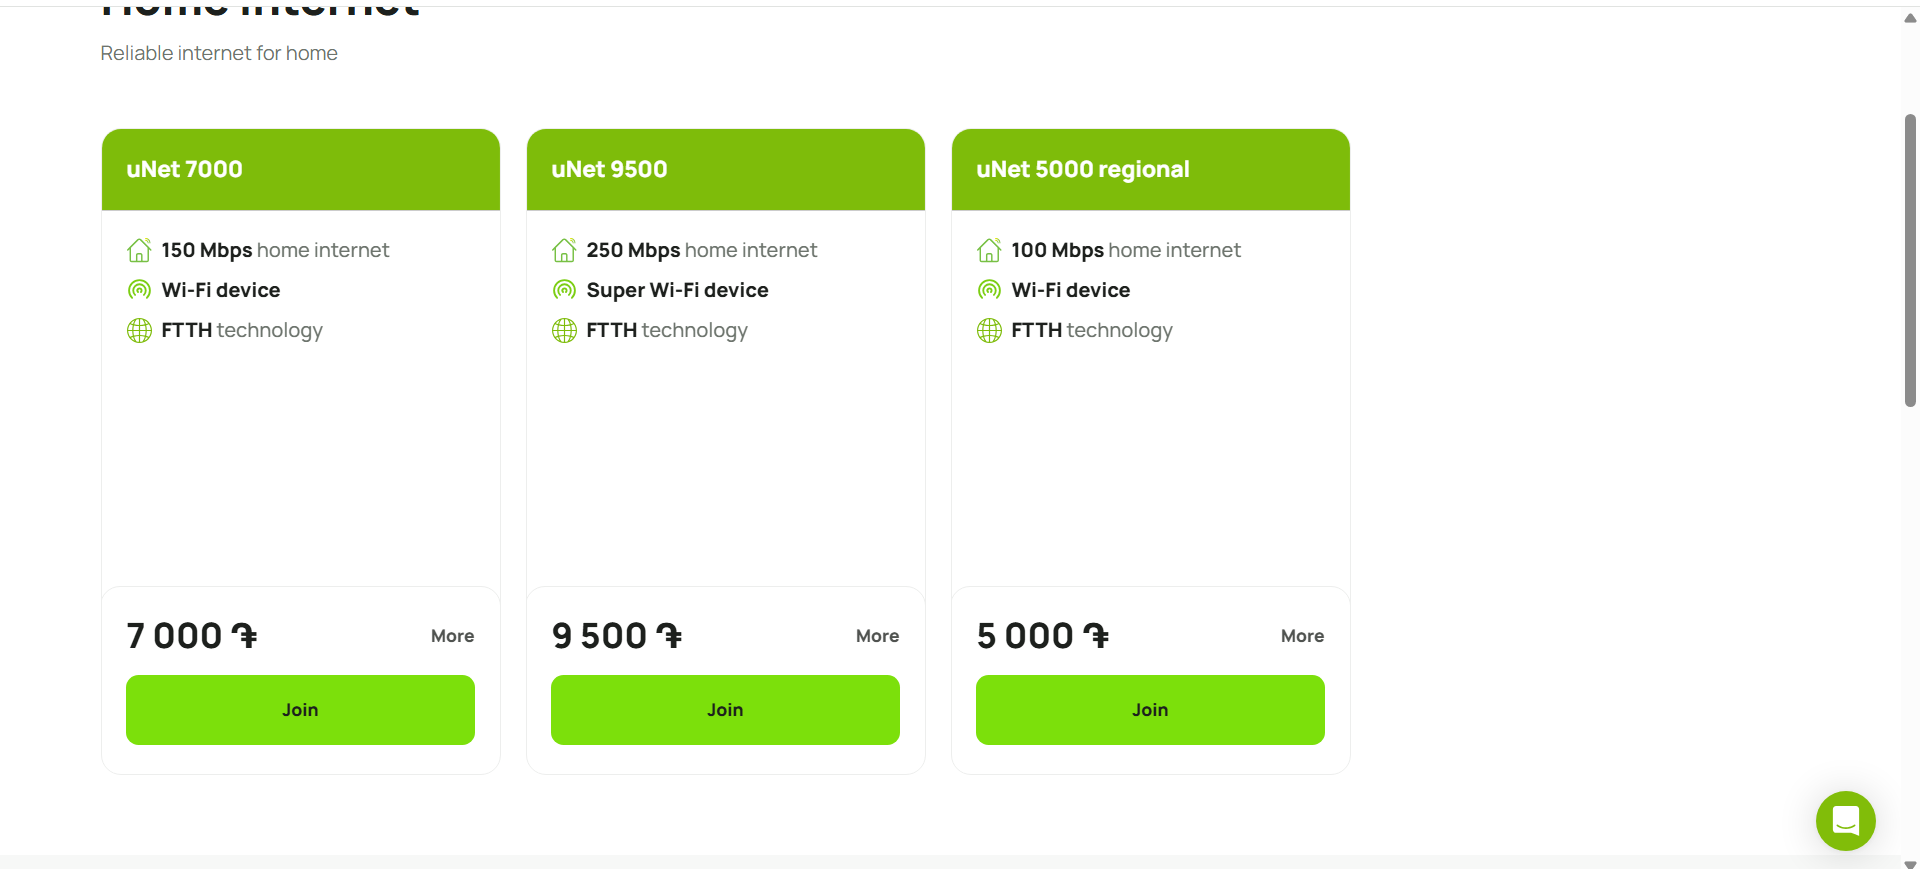Viewport: 1920px width, 869px height.
Task: Click the Super Wi-Fi device signal icon
Action: coord(564,290)
